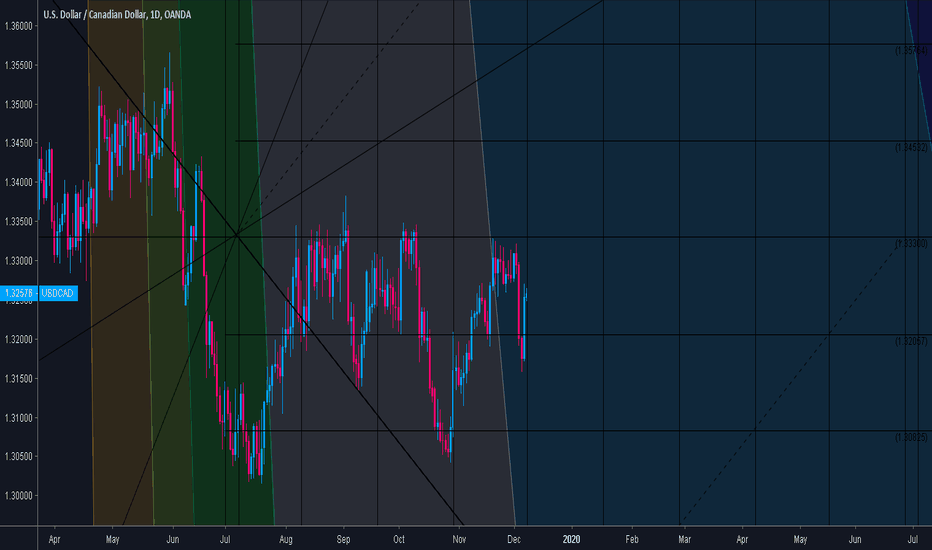Click the (1.34533) horizontal line label
Viewport: 932px width, 550px height.
pos(911,147)
